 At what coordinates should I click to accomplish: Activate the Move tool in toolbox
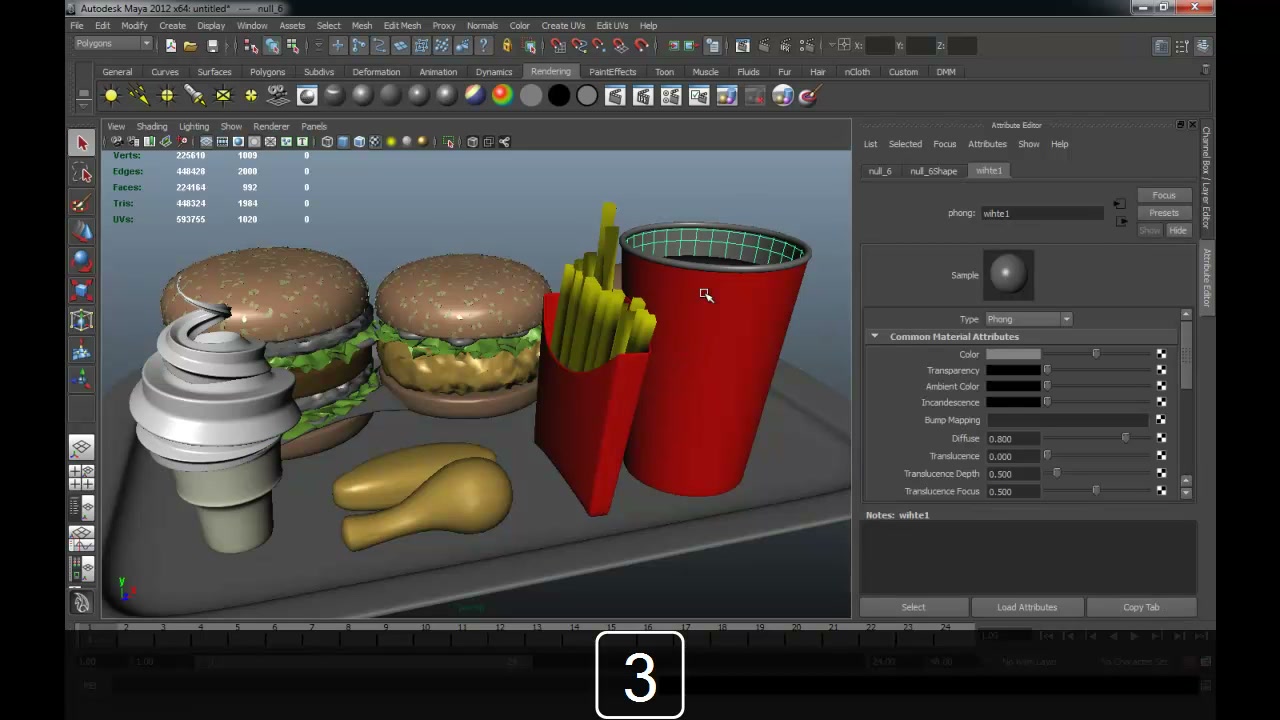tap(82, 232)
